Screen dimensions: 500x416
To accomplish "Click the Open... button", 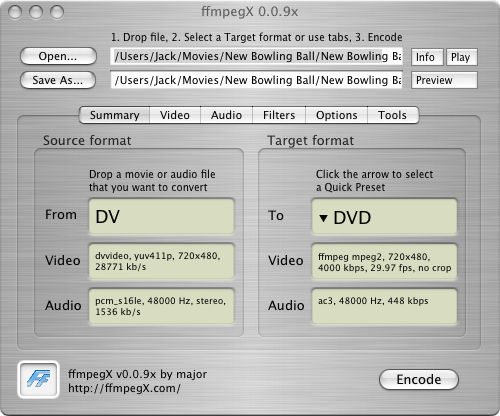I will 58,56.
